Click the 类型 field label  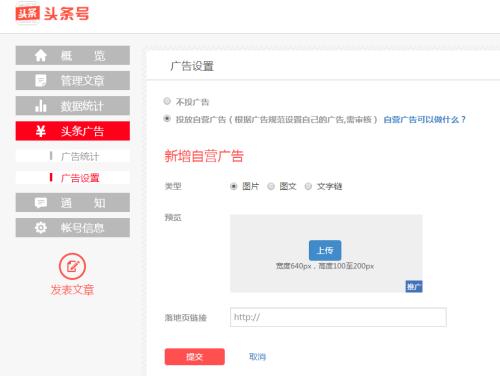[x=173, y=186]
